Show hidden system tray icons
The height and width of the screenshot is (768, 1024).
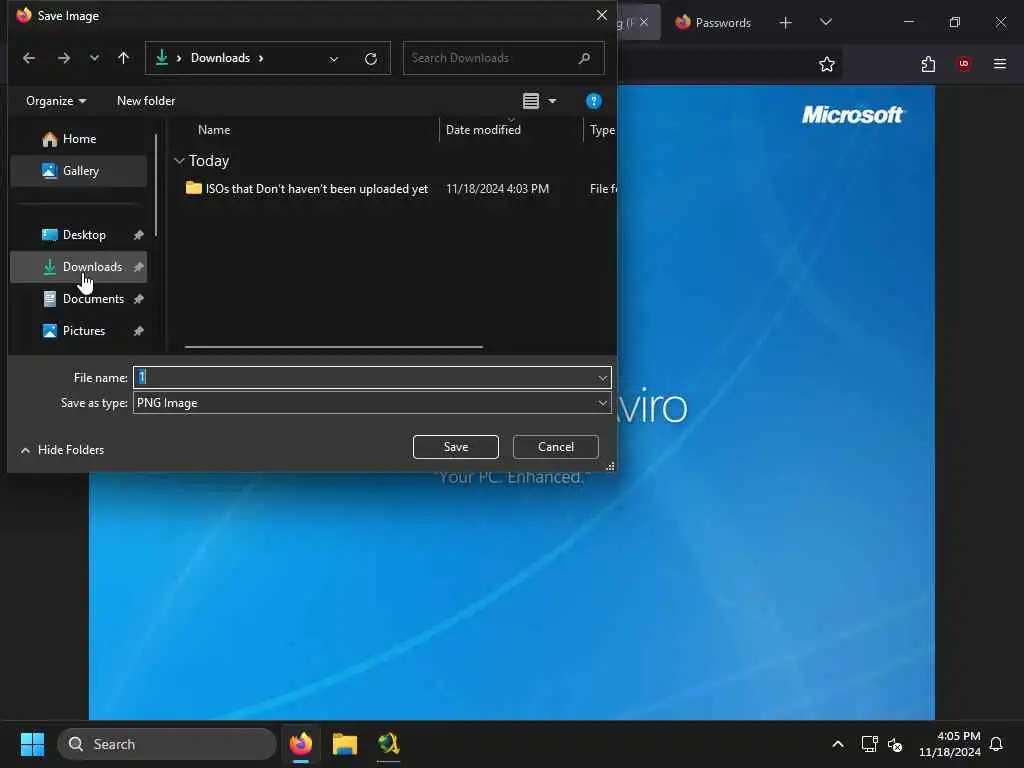[x=838, y=744]
